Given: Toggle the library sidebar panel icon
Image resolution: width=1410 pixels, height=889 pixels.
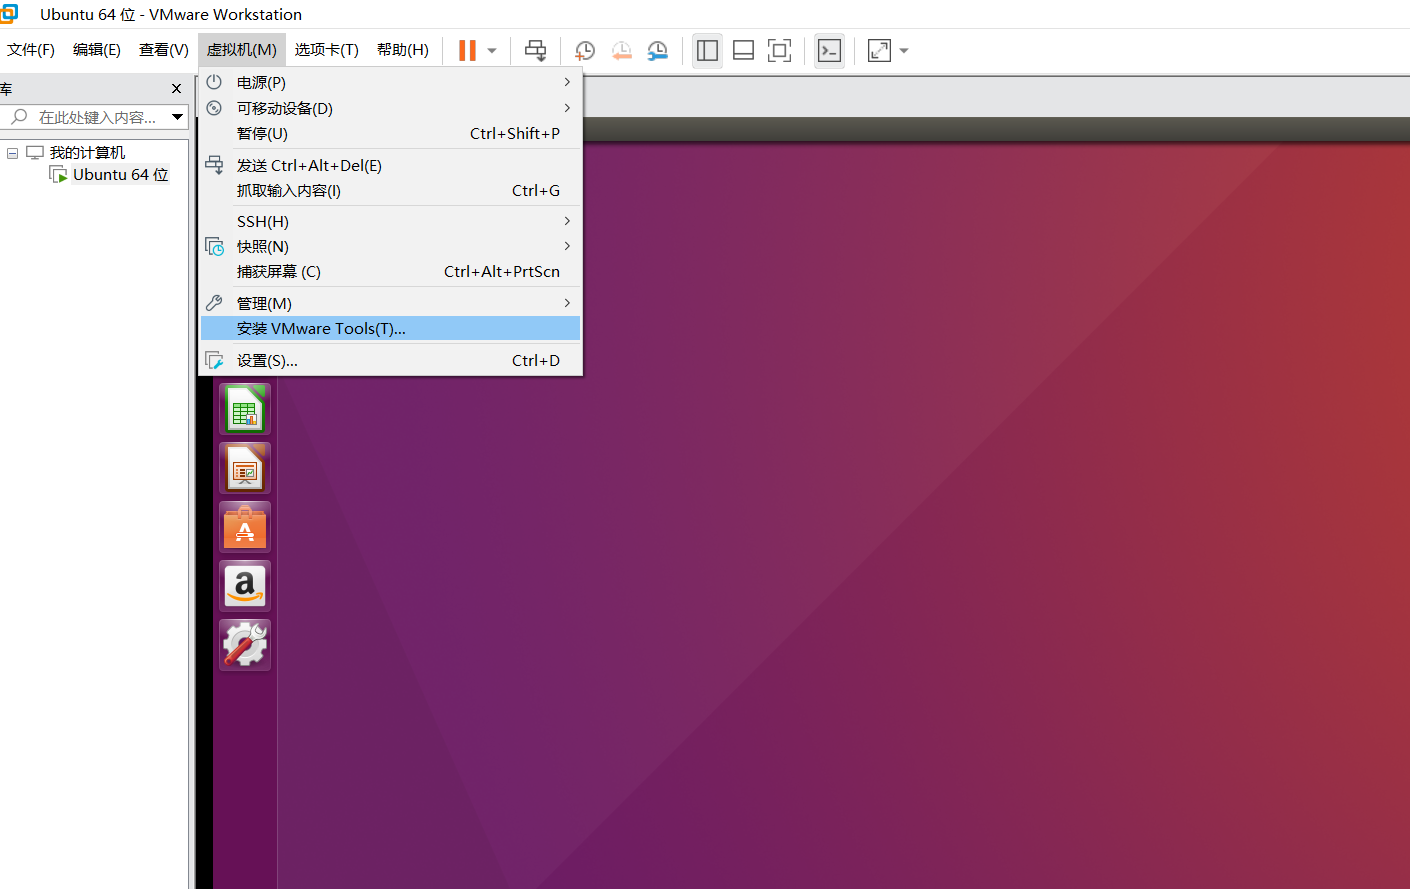Looking at the screenshot, I should click(707, 50).
